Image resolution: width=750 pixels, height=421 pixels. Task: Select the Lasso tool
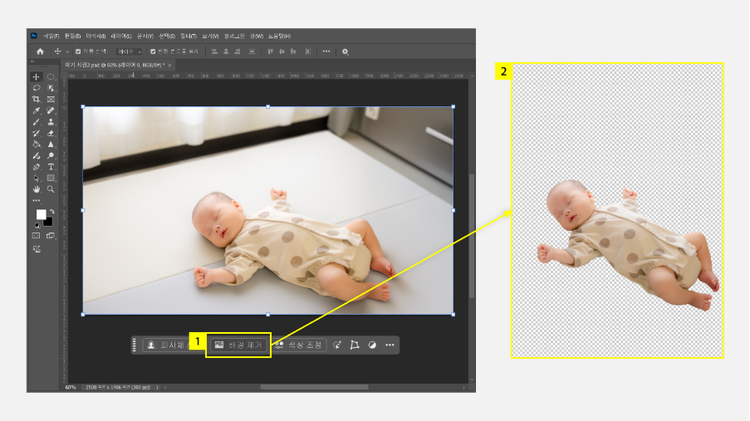[x=36, y=88]
